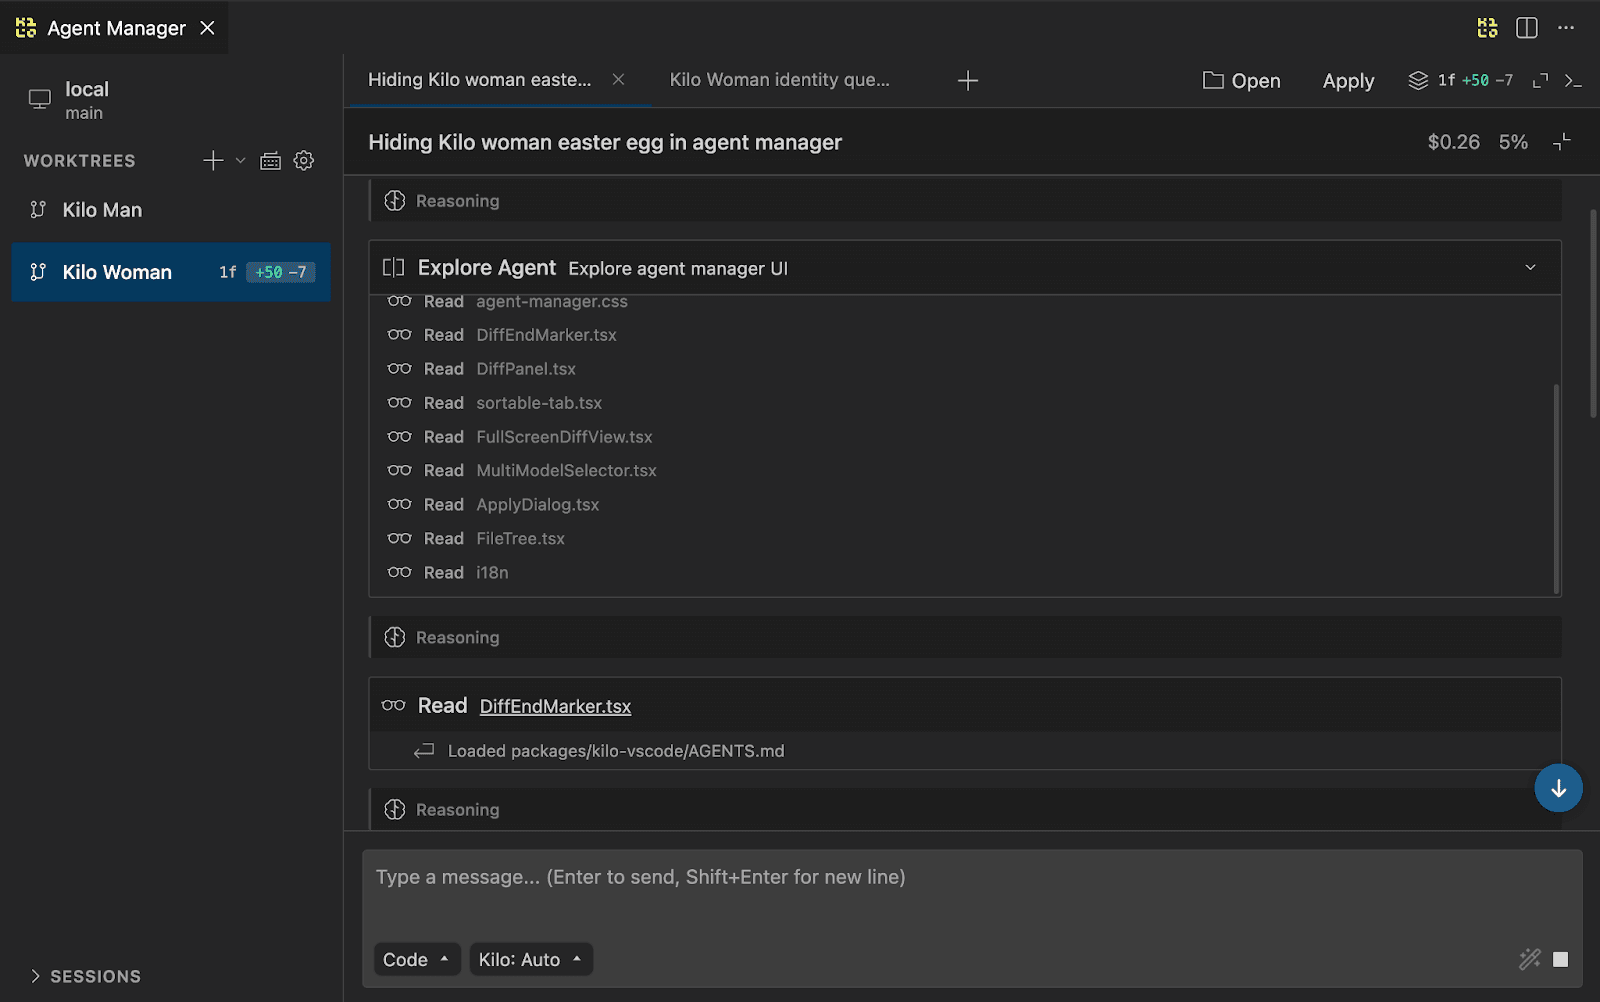Open the Worktrees settings gear
This screenshot has height=1002, width=1600.
[x=303, y=160]
